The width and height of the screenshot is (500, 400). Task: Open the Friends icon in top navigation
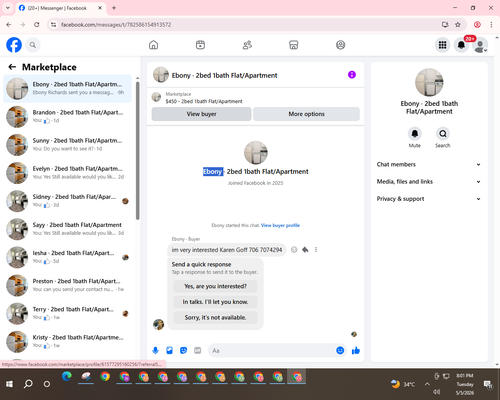(x=247, y=45)
